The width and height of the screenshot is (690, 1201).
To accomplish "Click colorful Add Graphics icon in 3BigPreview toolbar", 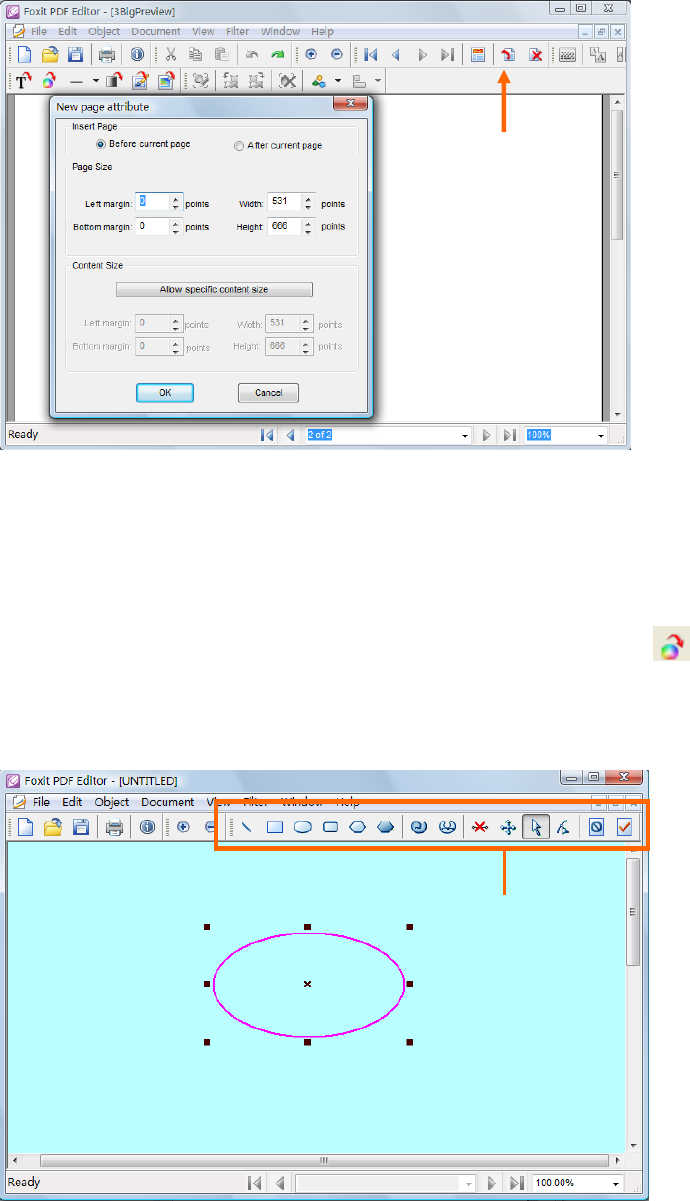I will [49, 82].
